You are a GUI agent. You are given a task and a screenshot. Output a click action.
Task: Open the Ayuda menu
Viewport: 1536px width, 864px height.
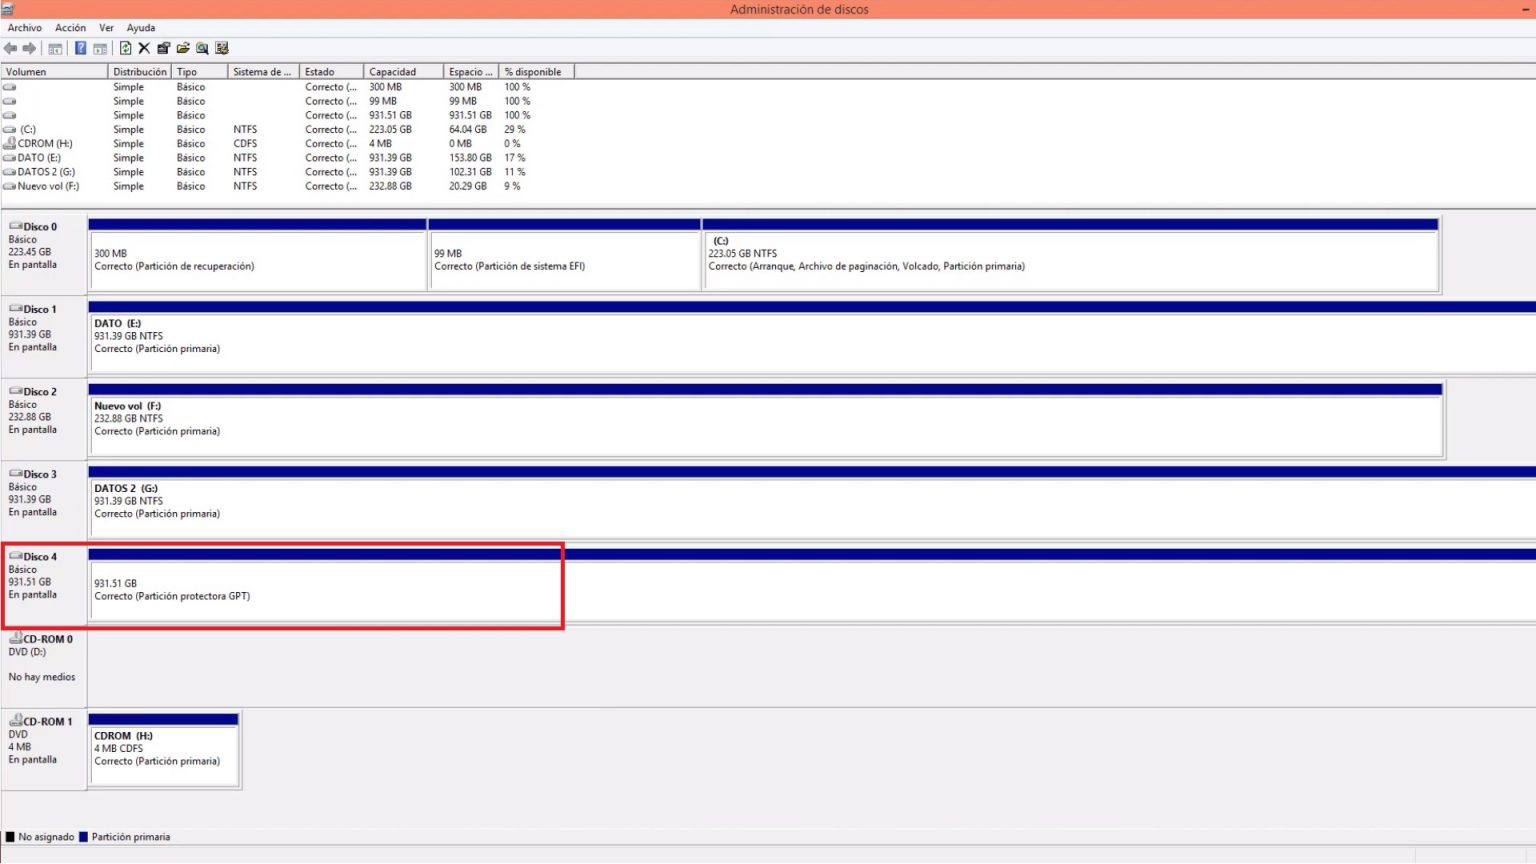141,28
